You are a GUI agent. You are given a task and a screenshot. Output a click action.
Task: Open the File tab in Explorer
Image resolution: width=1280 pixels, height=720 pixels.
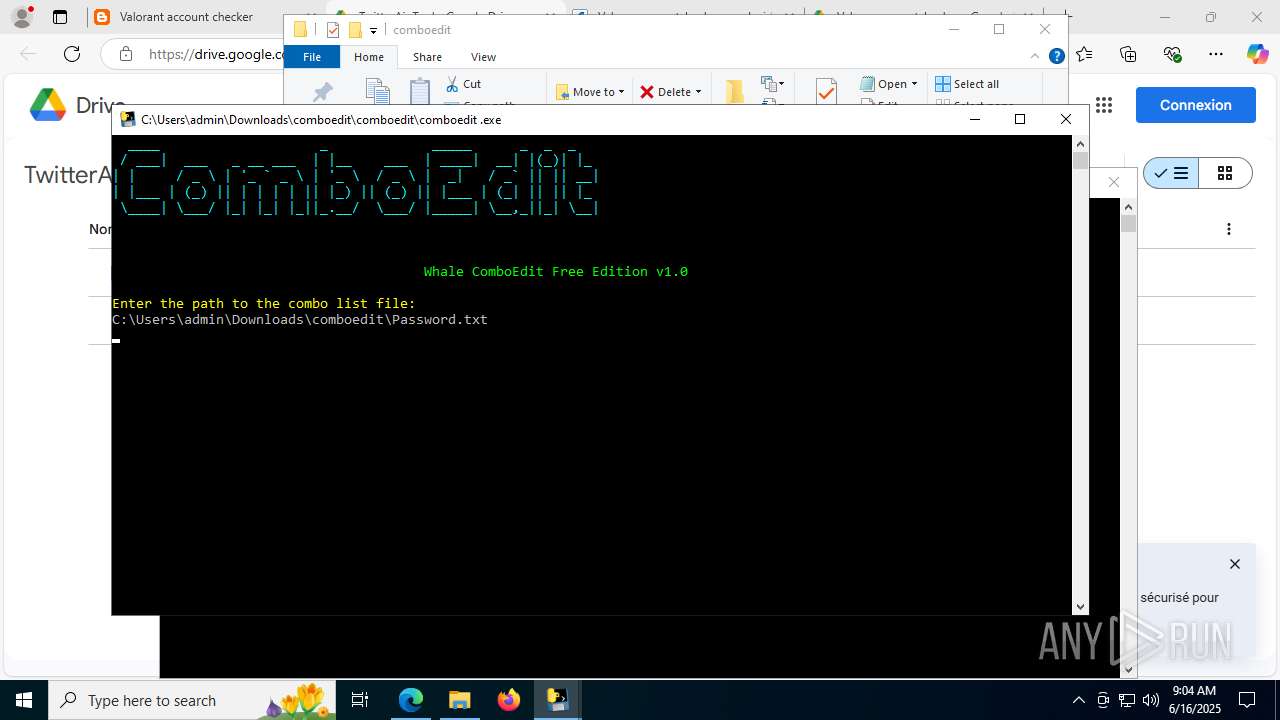pos(312,57)
